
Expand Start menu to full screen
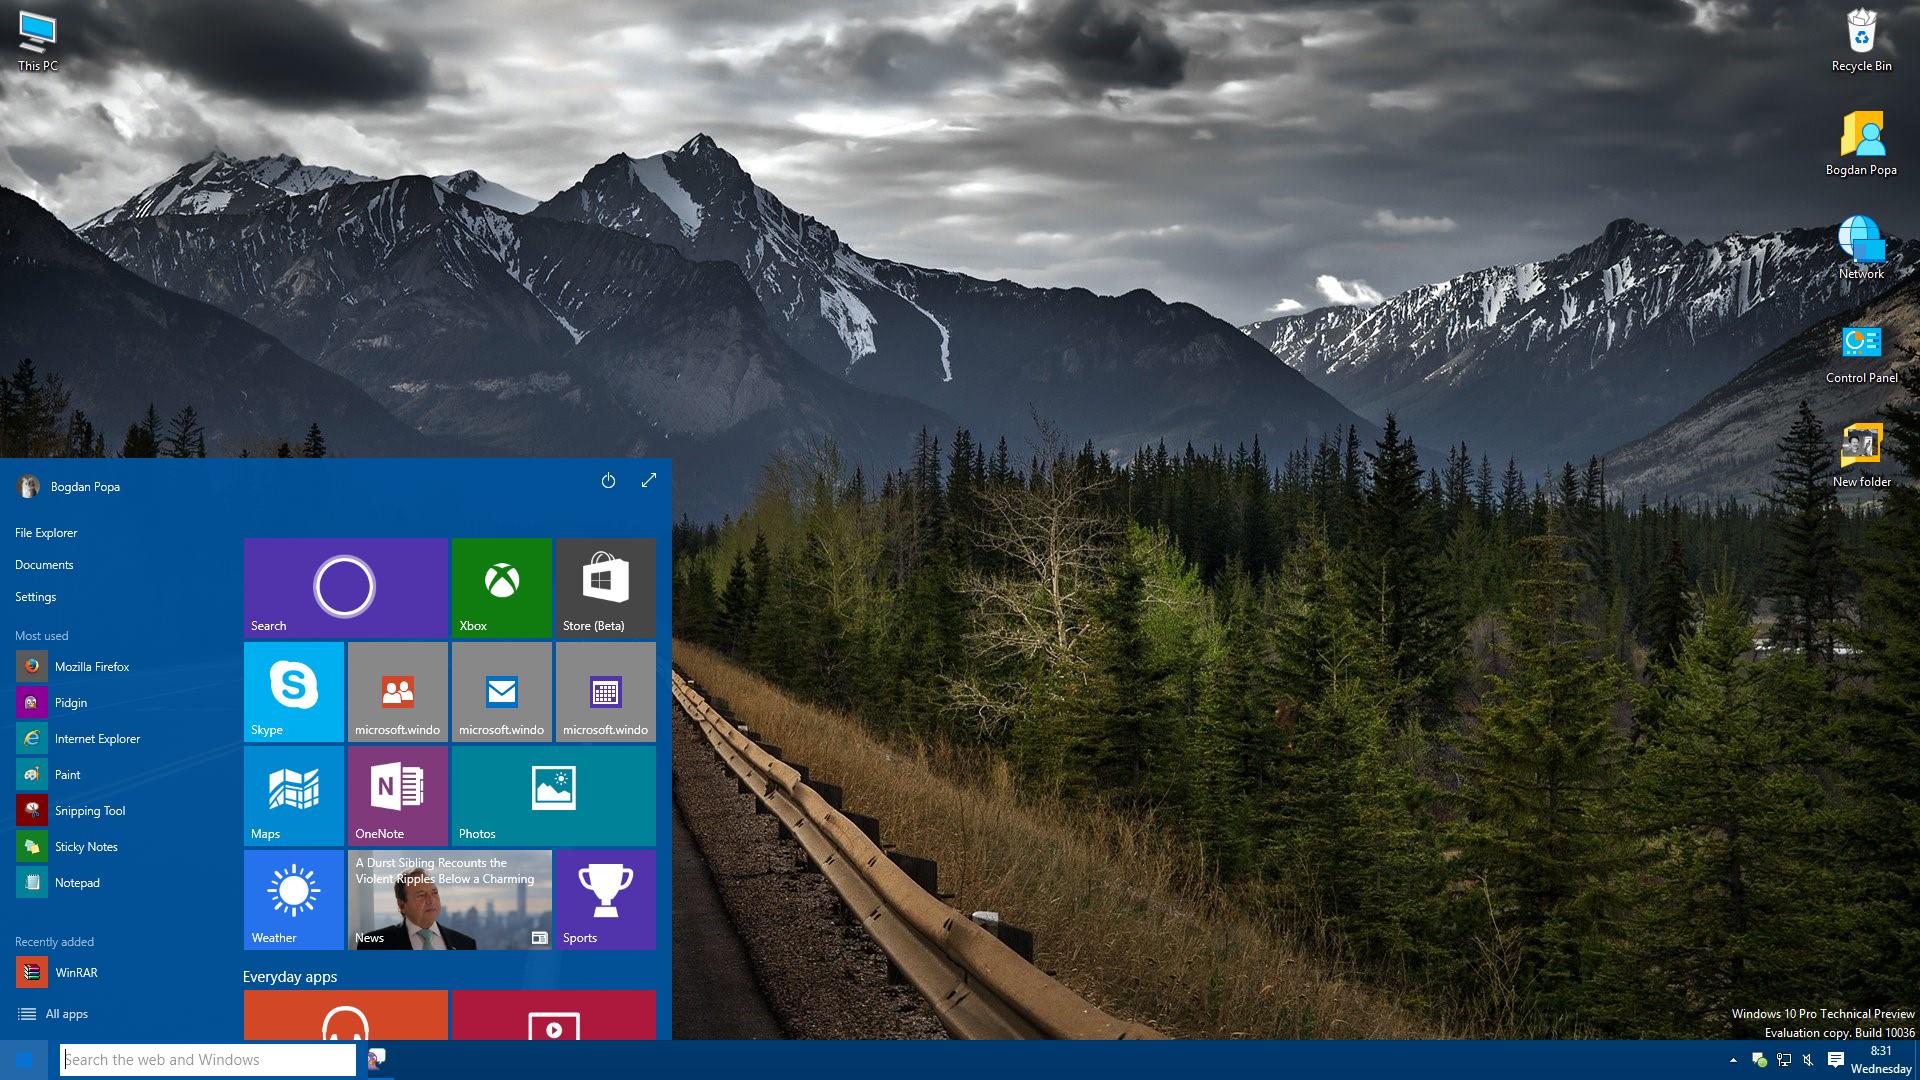point(648,481)
